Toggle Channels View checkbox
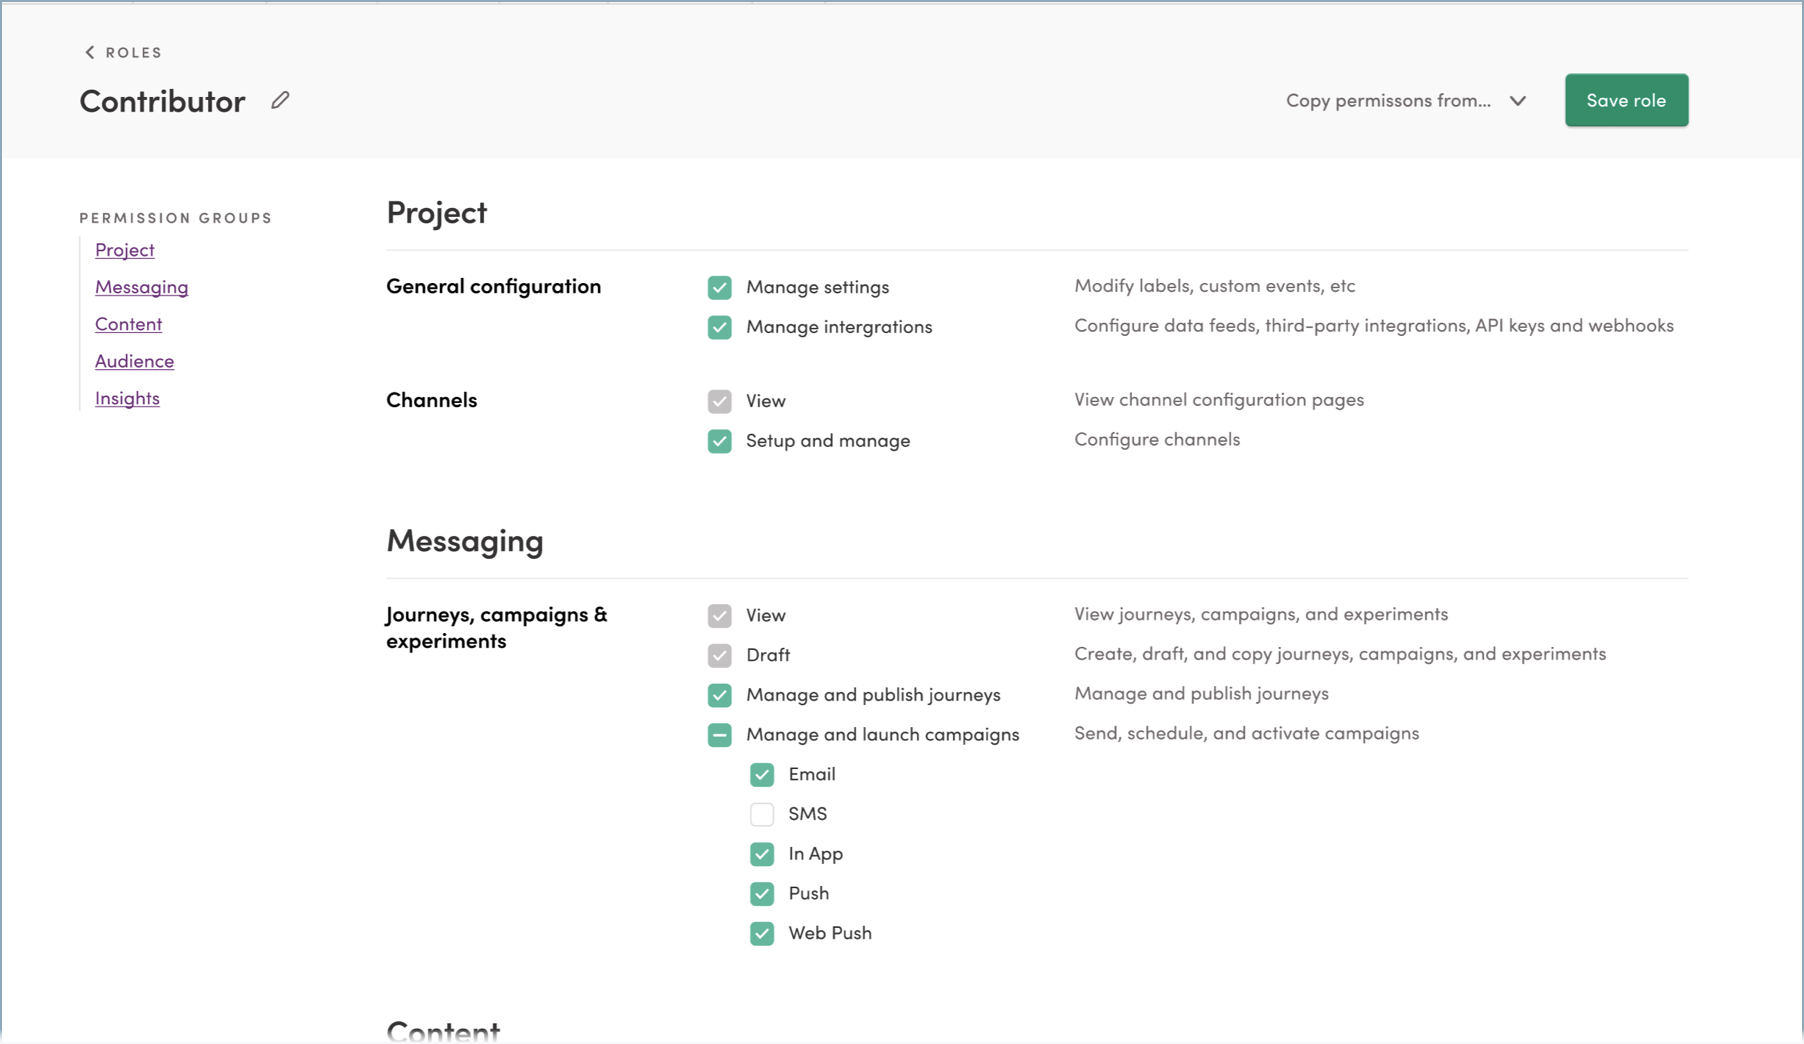The width and height of the screenshot is (1804, 1044). (719, 401)
